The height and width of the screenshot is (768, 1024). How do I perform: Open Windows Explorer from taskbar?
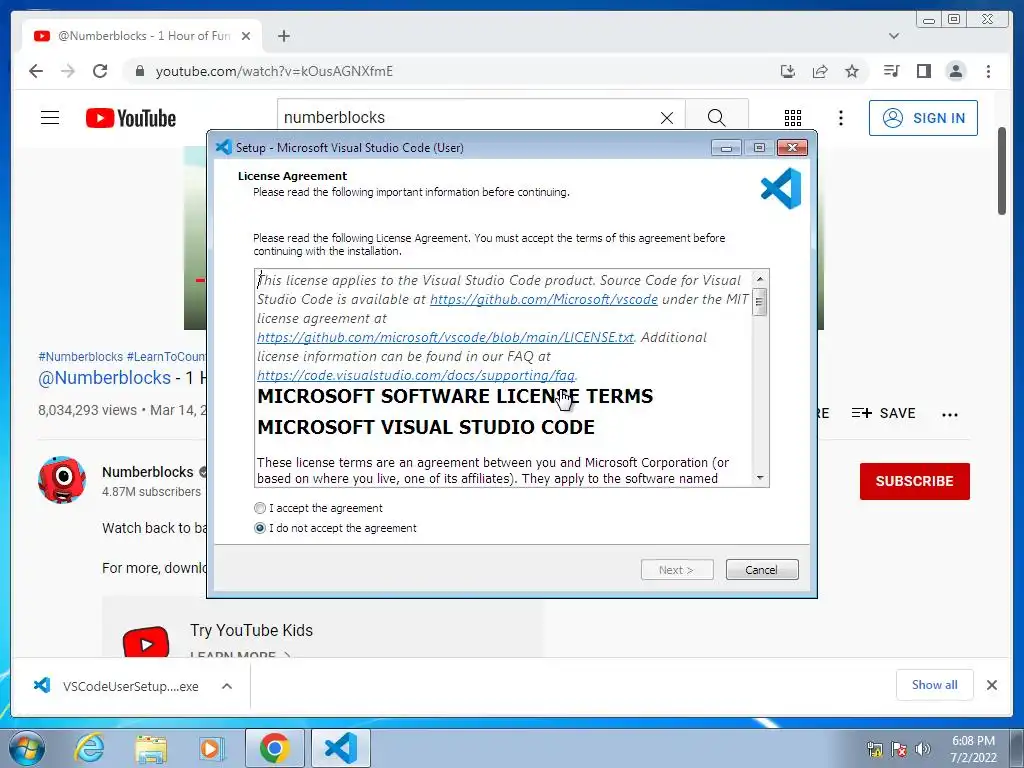click(151, 748)
